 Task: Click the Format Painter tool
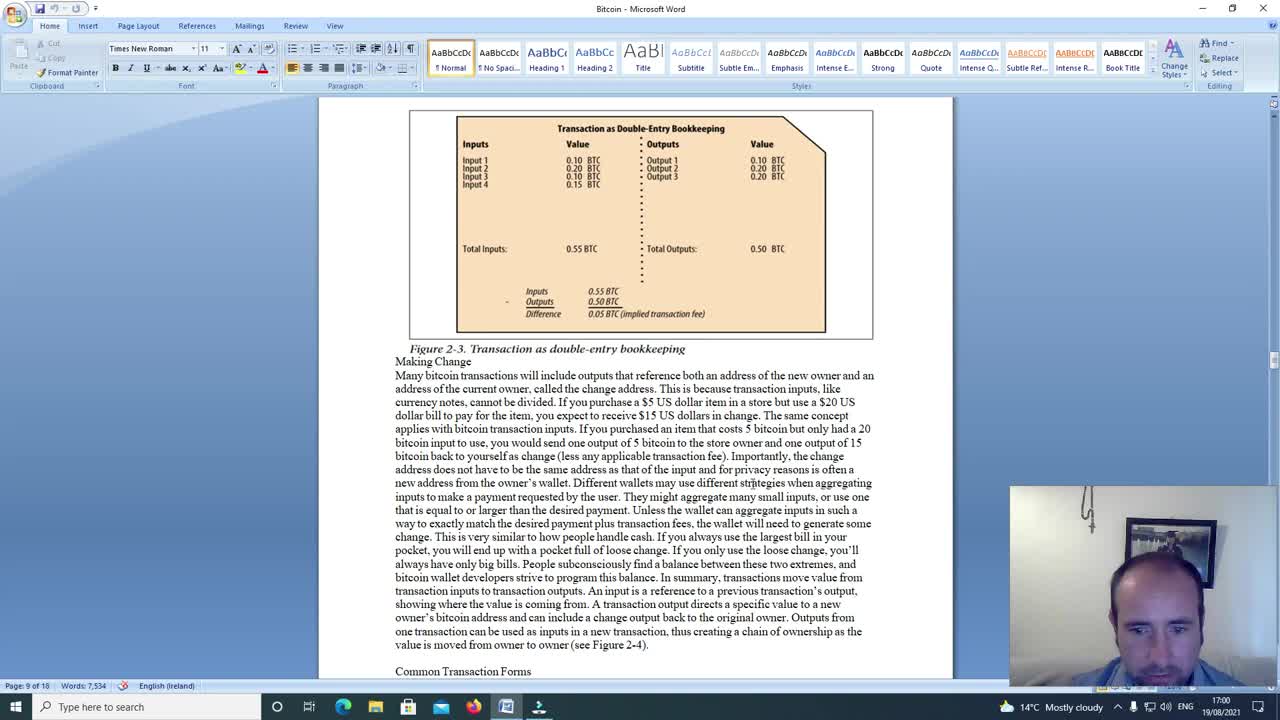click(67, 72)
